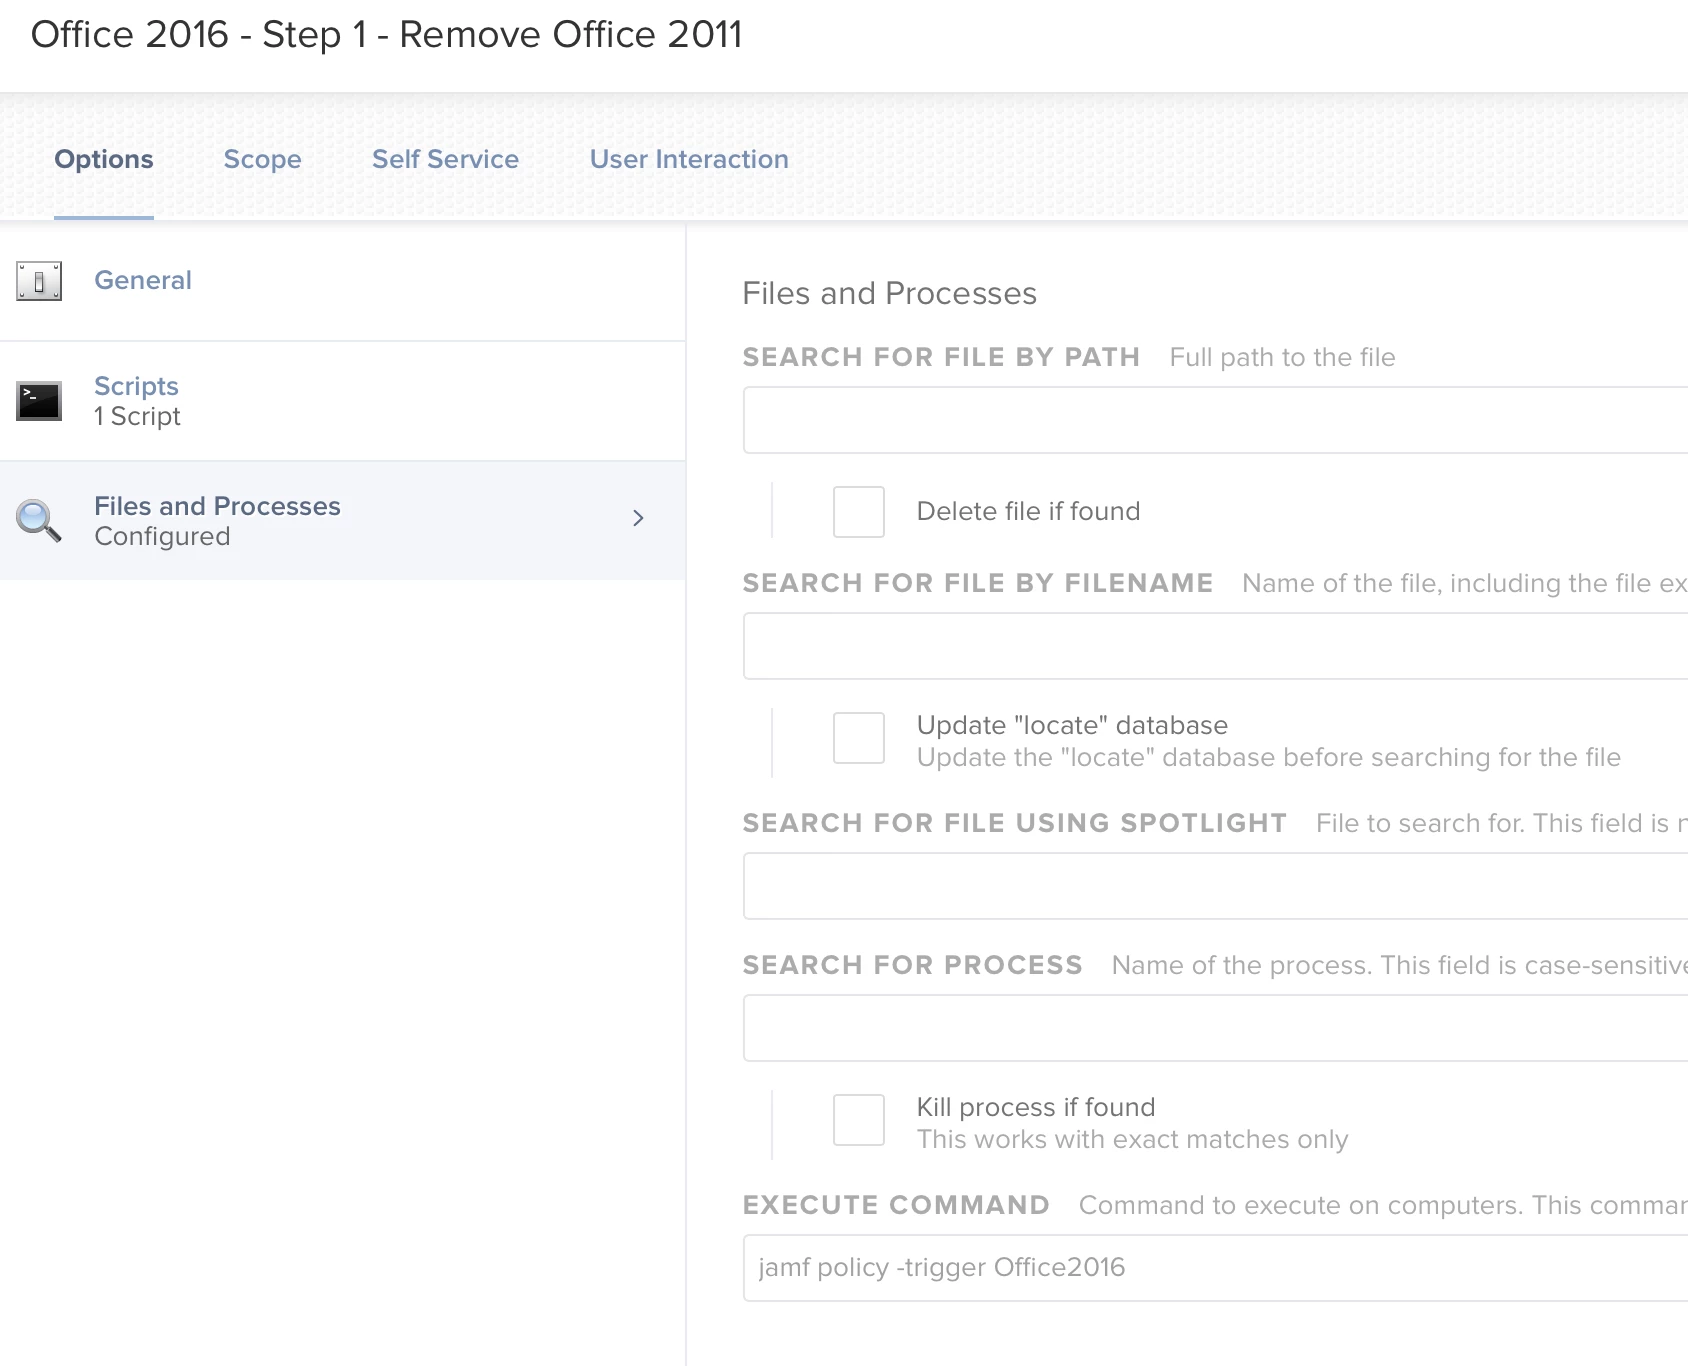Go to the Self Service tab
1688x1366 pixels.
445,159
